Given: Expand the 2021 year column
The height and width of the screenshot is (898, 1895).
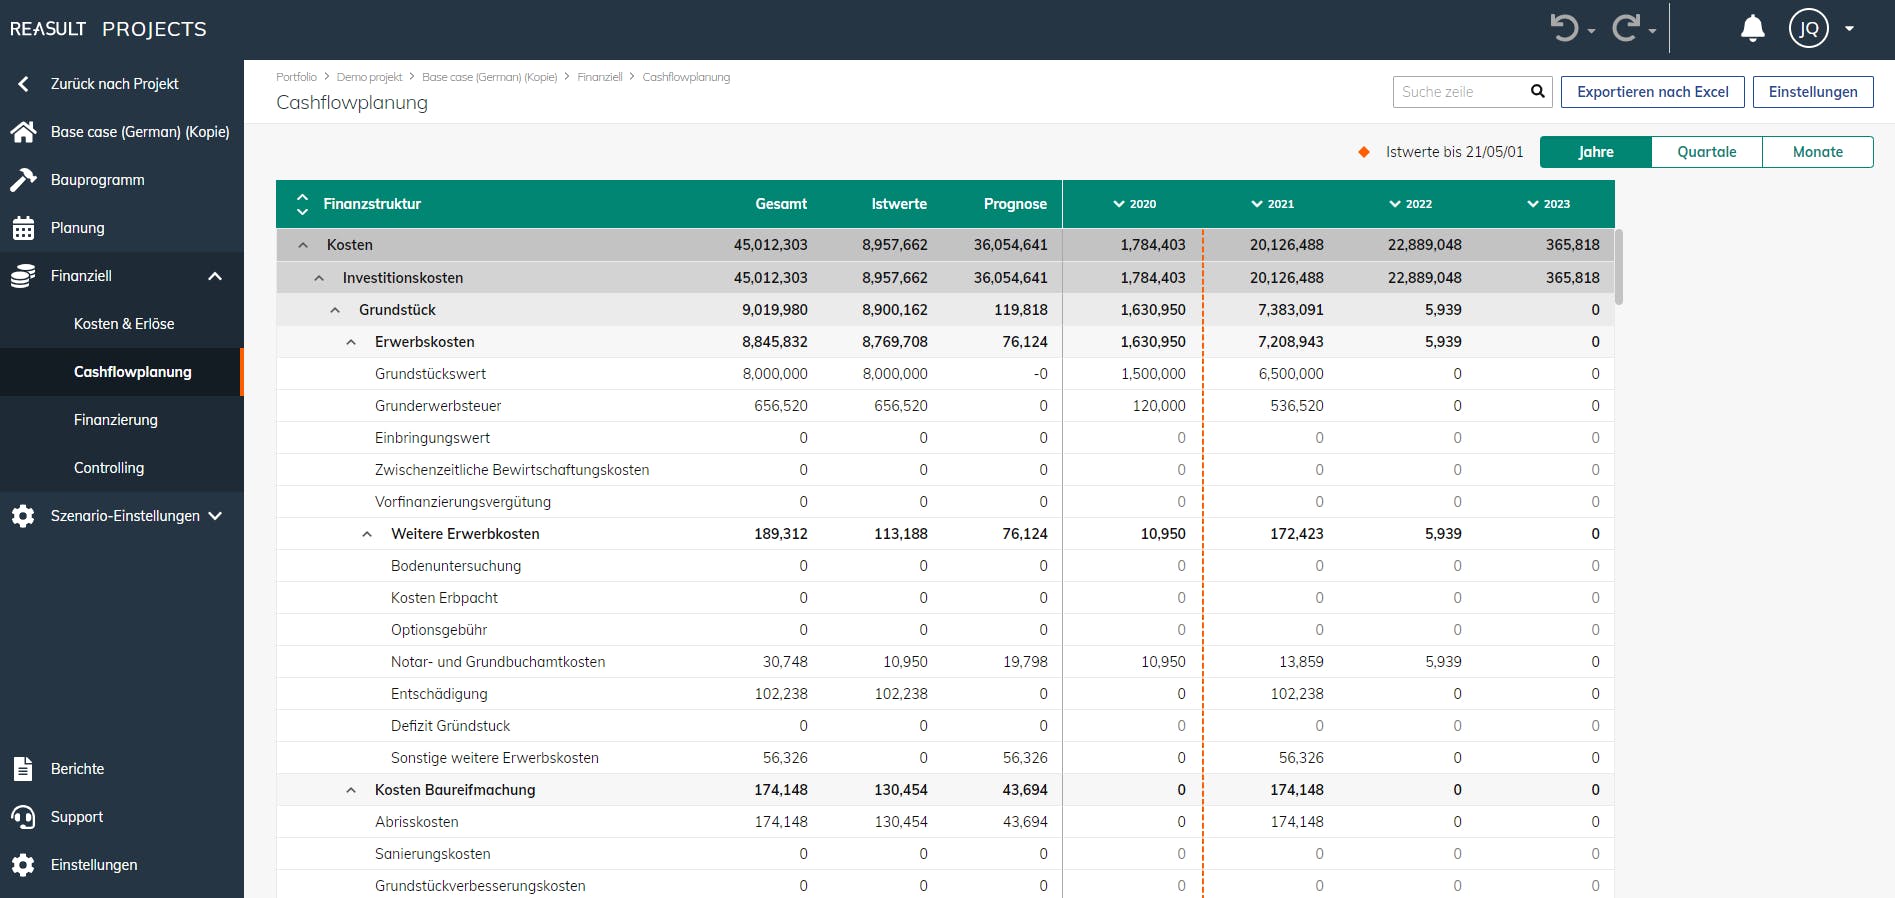Looking at the screenshot, I should (1257, 204).
